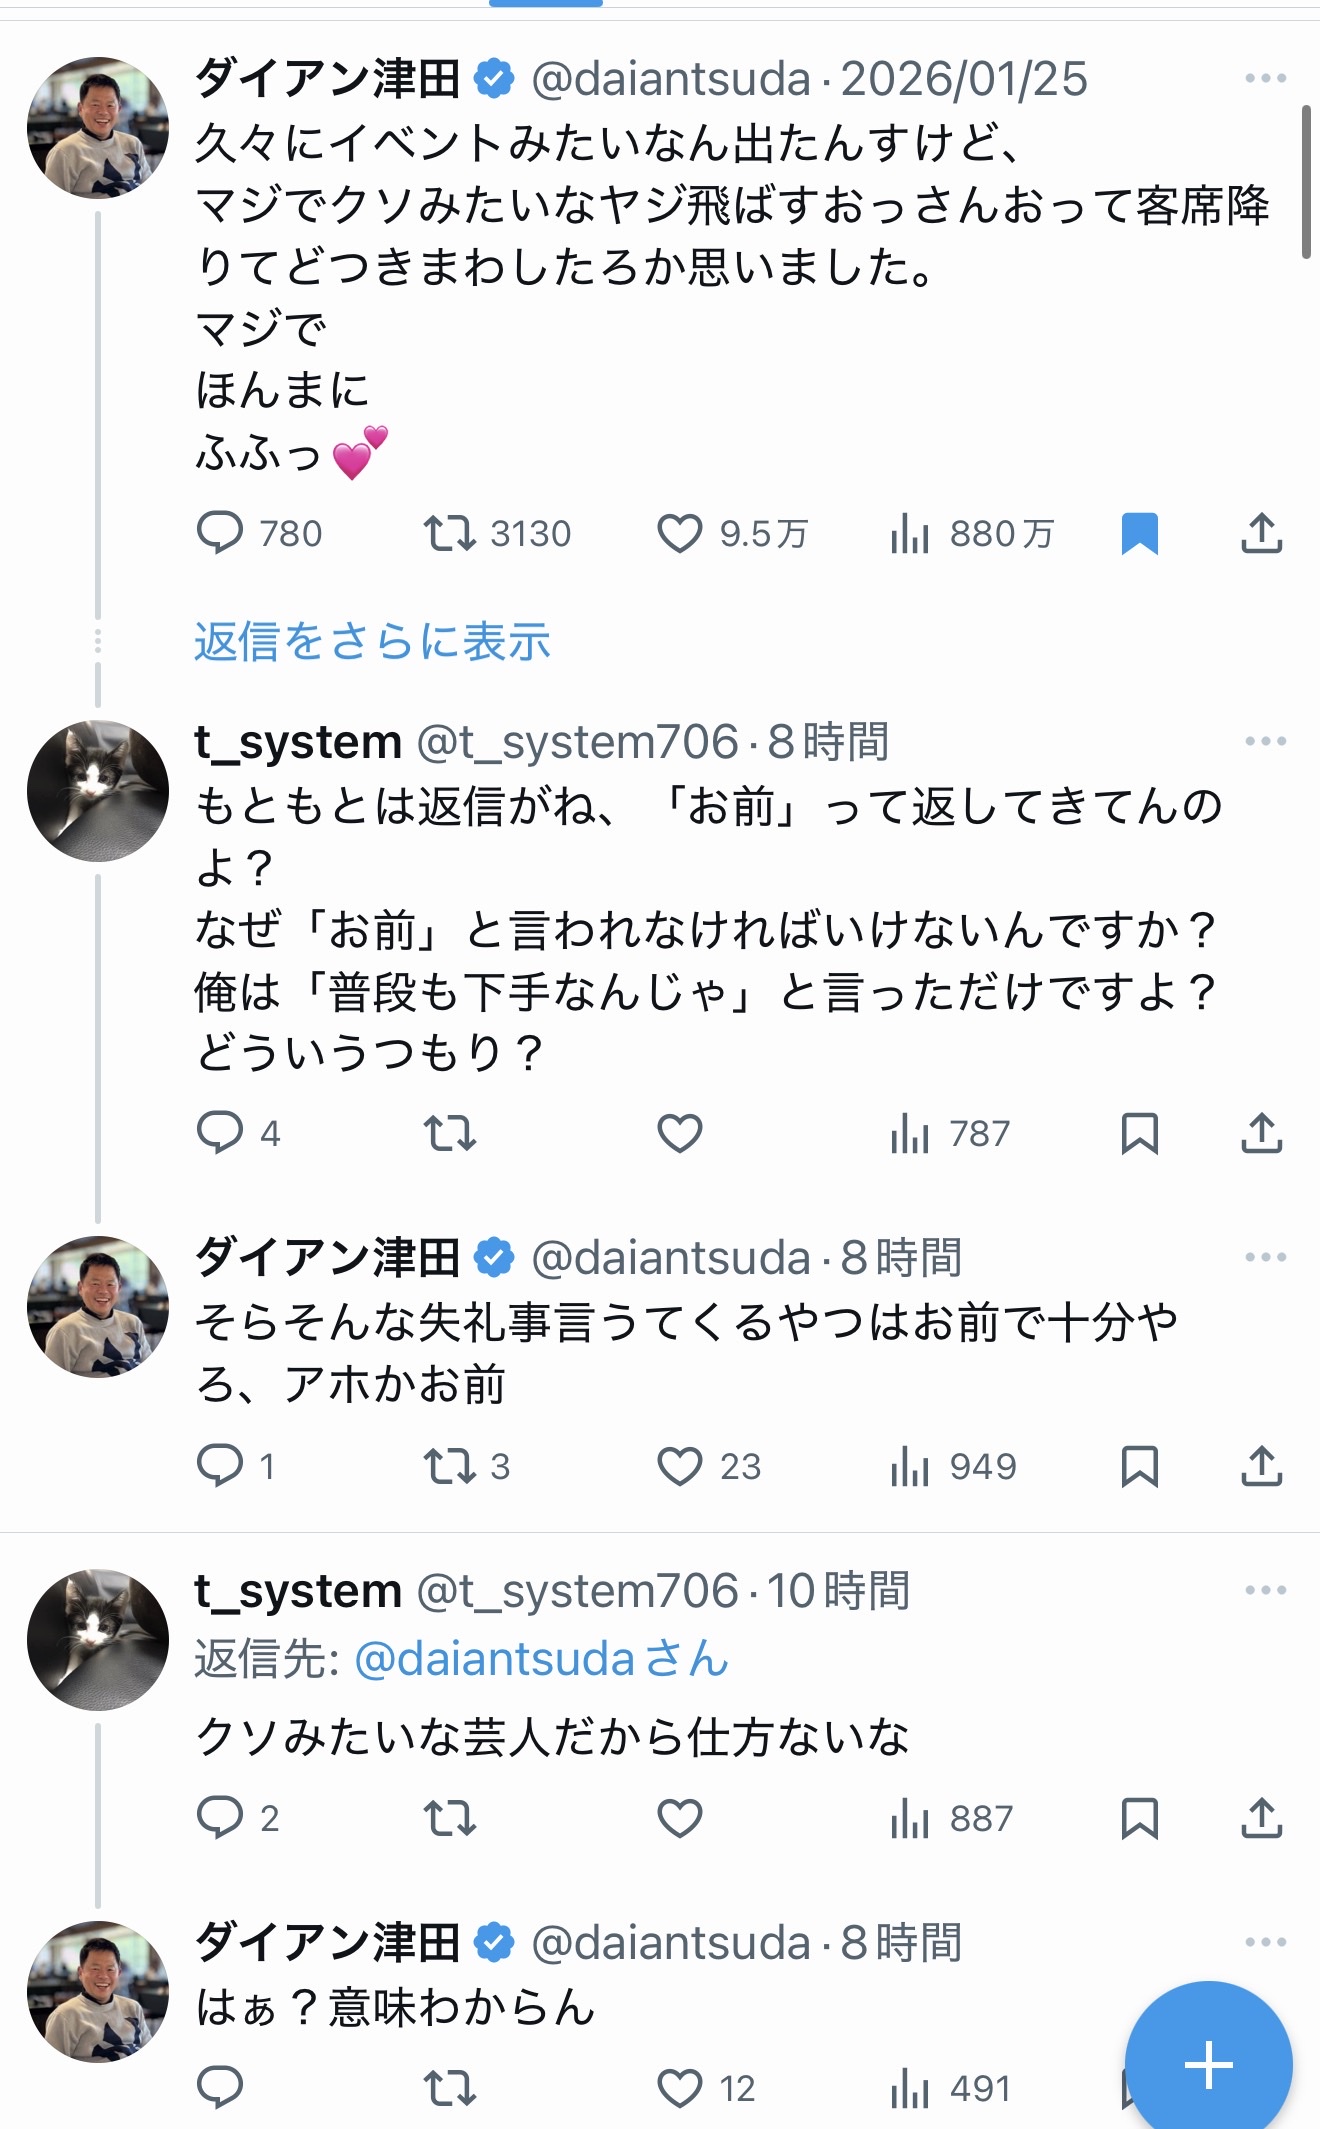This screenshot has height=2129, width=1320.
Task: Like t_system's 「お前」 reply tweet
Action: [x=680, y=1133]
